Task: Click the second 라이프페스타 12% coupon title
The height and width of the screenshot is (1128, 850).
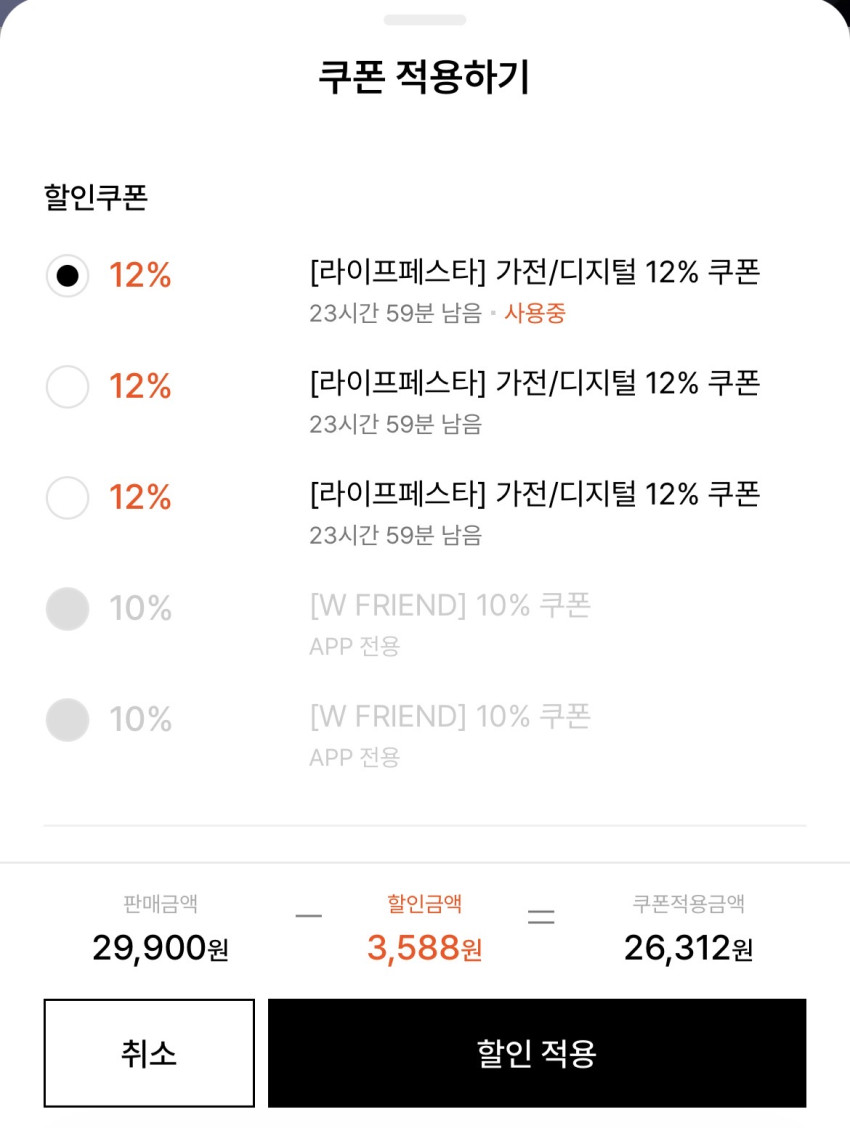Action: pos(535,382)
